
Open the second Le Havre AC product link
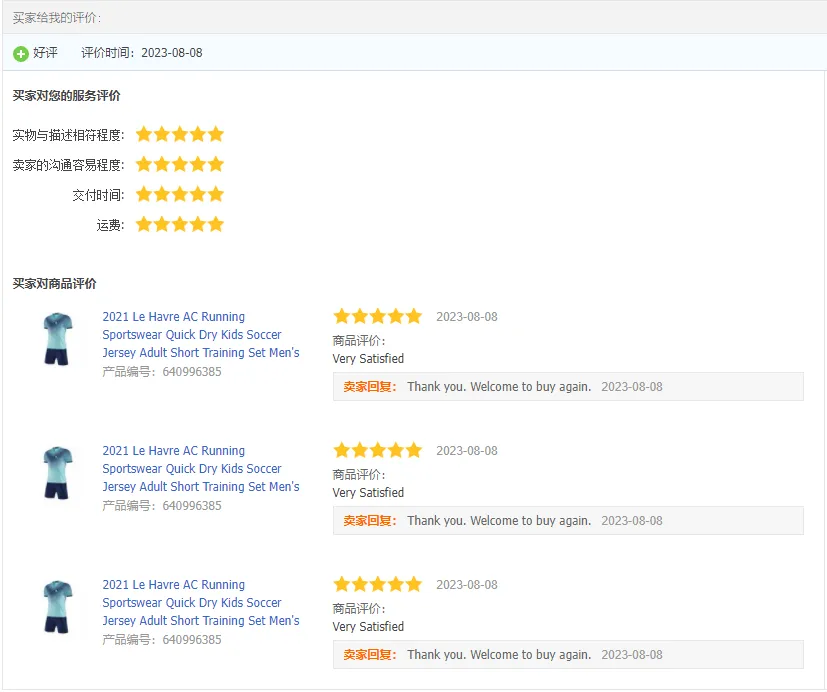point(200,469)
